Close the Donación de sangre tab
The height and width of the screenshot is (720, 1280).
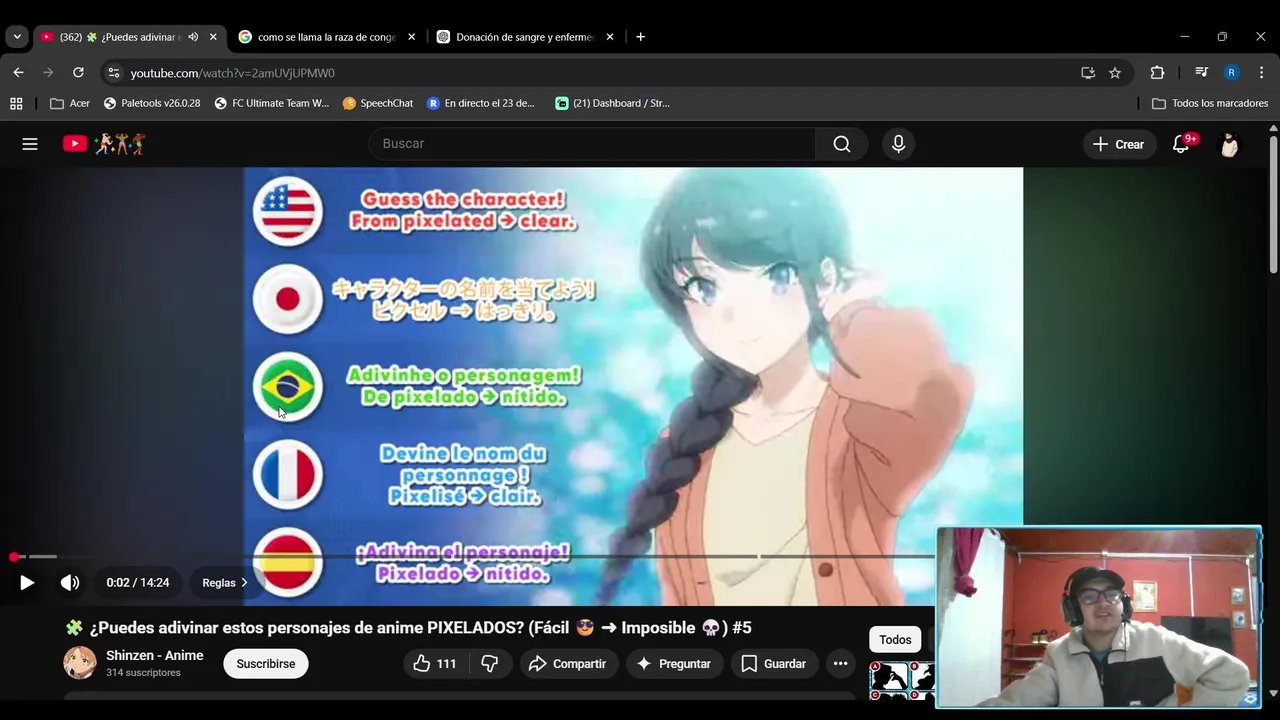[x=609, y=37]
